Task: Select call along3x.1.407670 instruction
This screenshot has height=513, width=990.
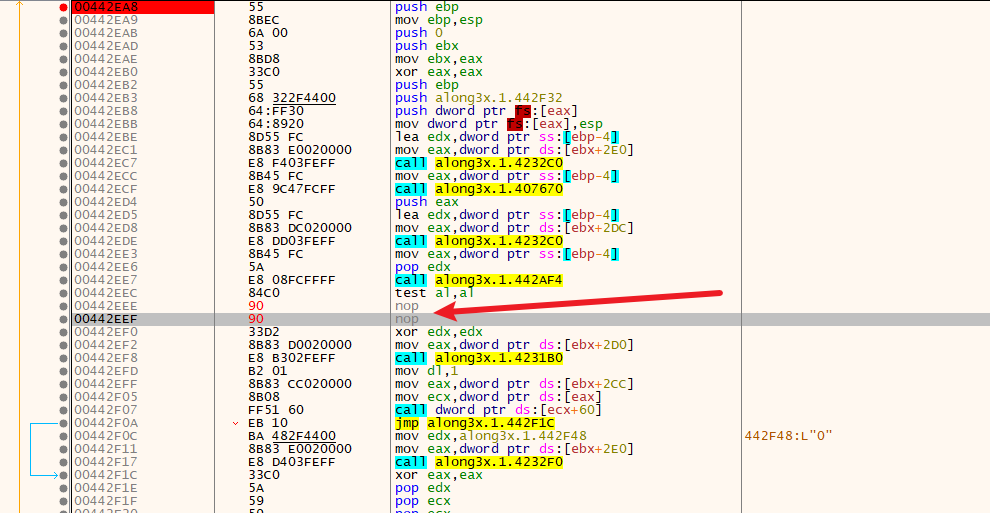Action: click(x=479, y=189)
